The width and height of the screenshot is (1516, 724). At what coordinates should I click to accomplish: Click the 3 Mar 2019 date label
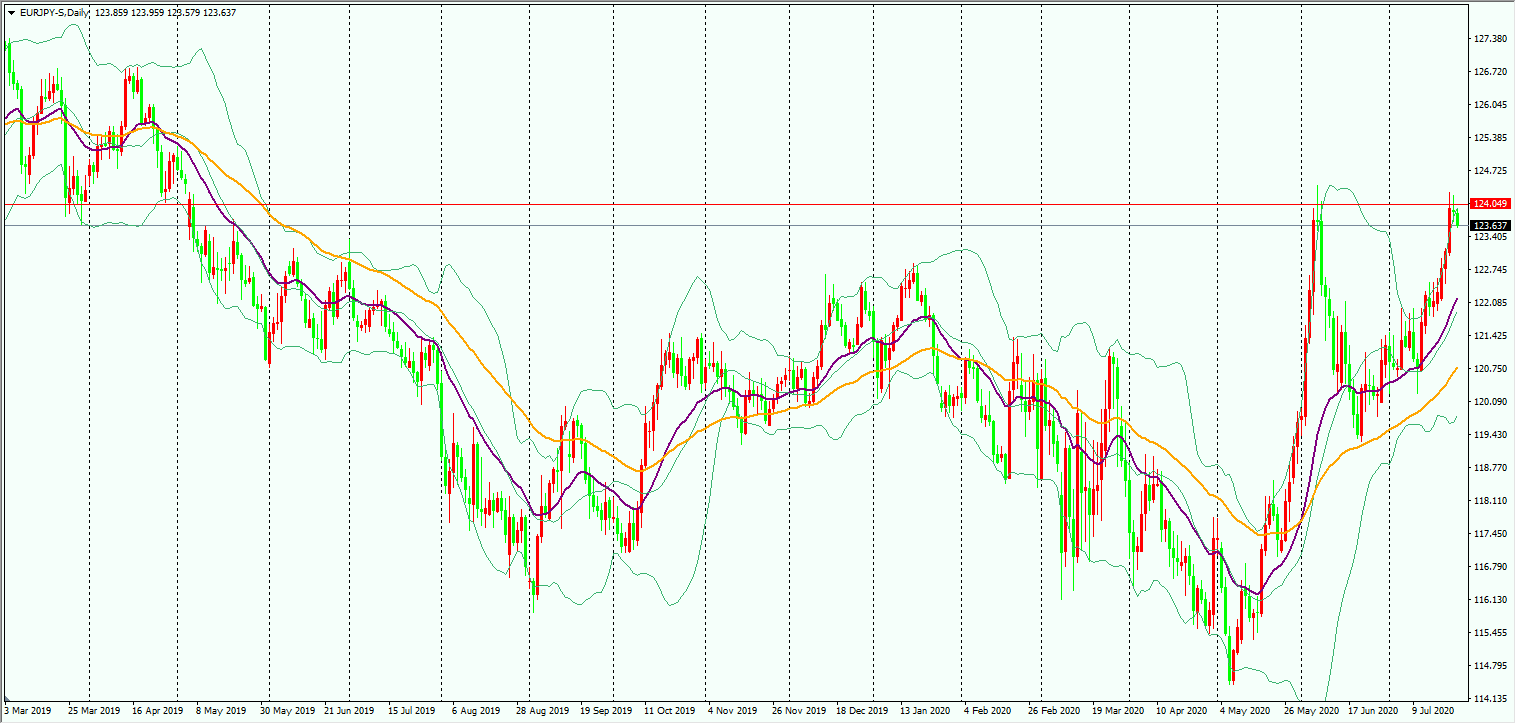point(27,711)
